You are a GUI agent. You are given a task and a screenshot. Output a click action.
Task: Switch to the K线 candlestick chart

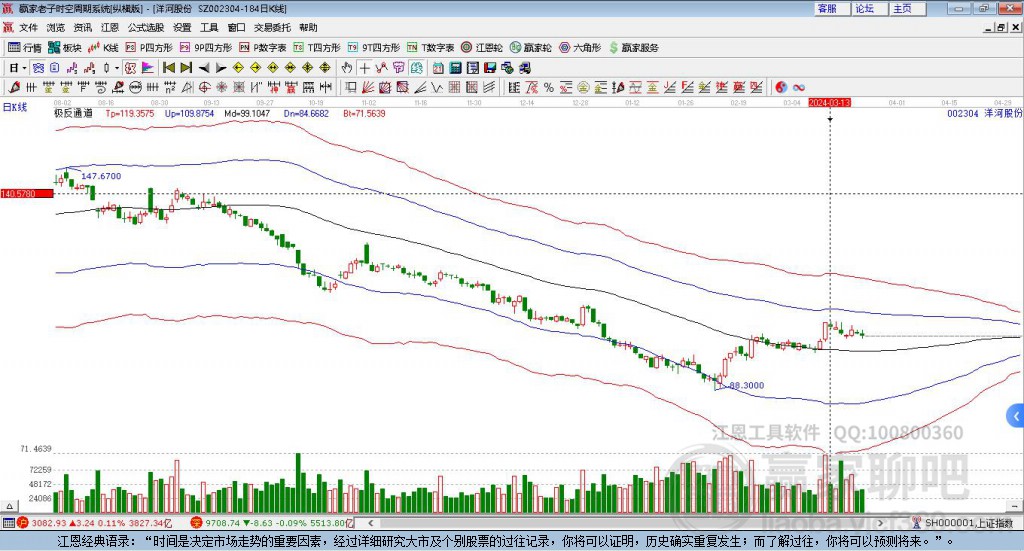pos(103,48)
